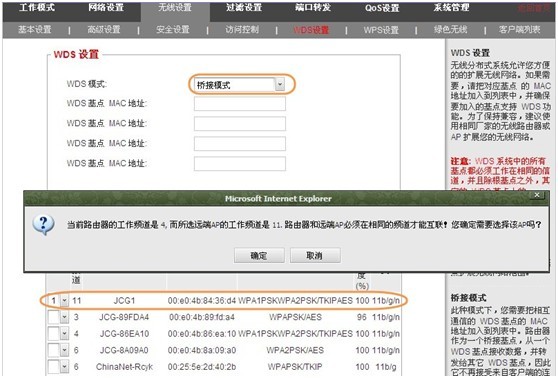Click the WDS 设置 heading in the help panel
This screenshot has height=378, width=558.
[470, 53]
